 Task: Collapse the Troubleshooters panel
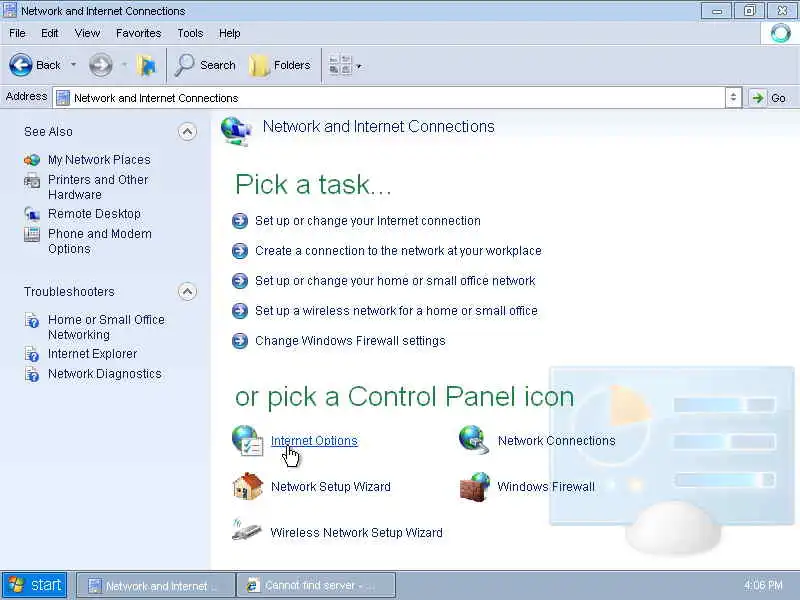187,292
